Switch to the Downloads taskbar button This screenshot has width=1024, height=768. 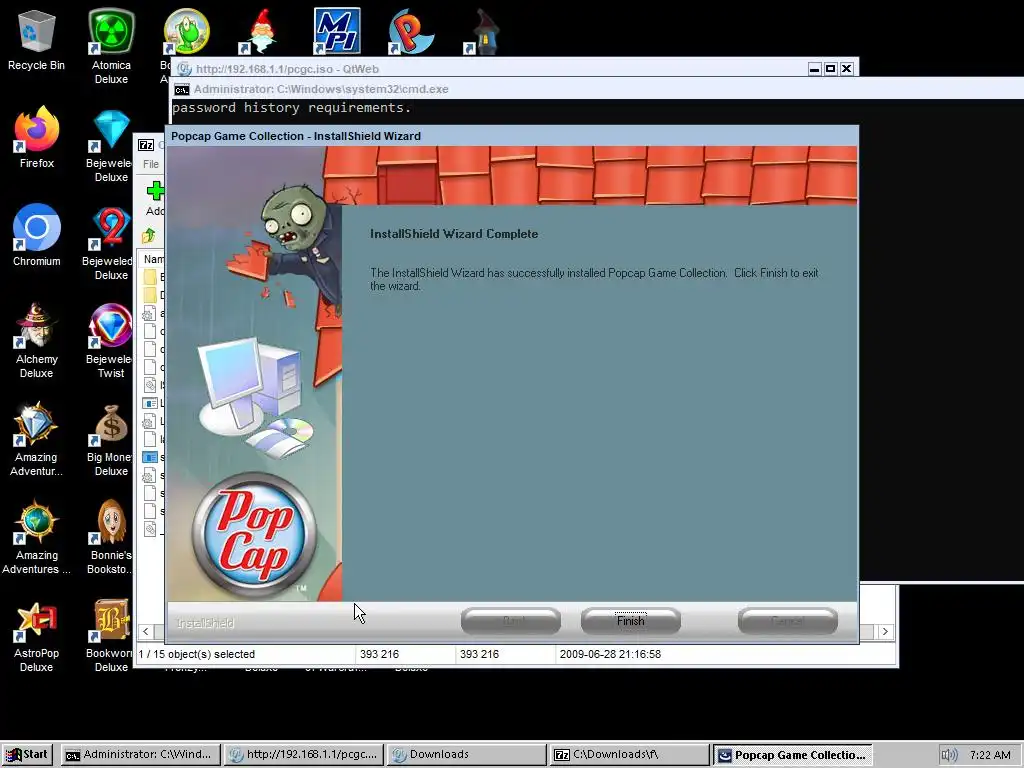tap(467, 754)
